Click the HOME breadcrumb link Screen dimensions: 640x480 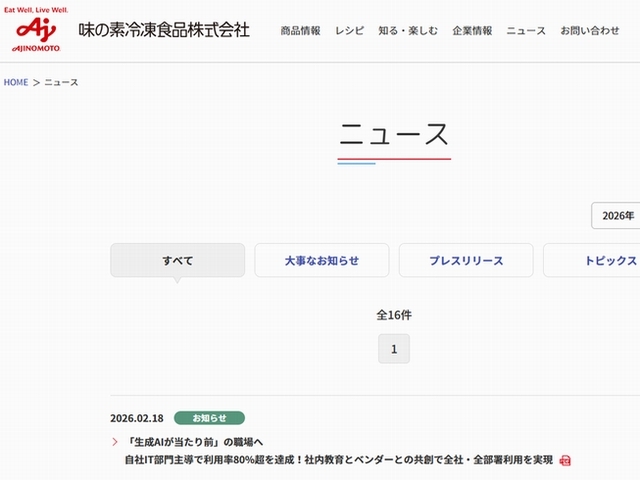[16, 82]
